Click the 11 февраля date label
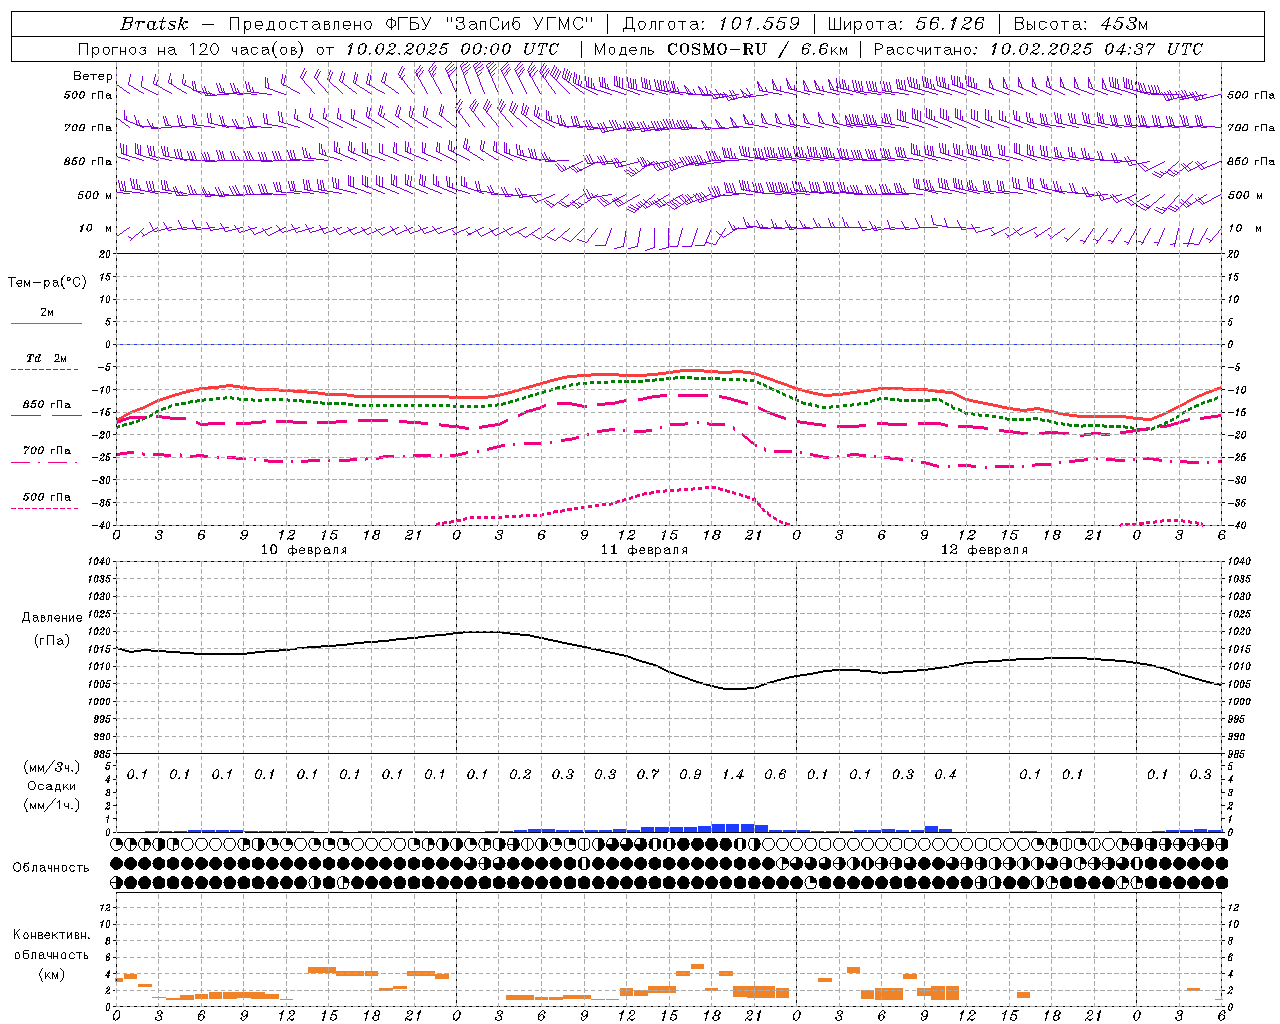The width and height of the screenshot is (1280, 1024). 644,550
